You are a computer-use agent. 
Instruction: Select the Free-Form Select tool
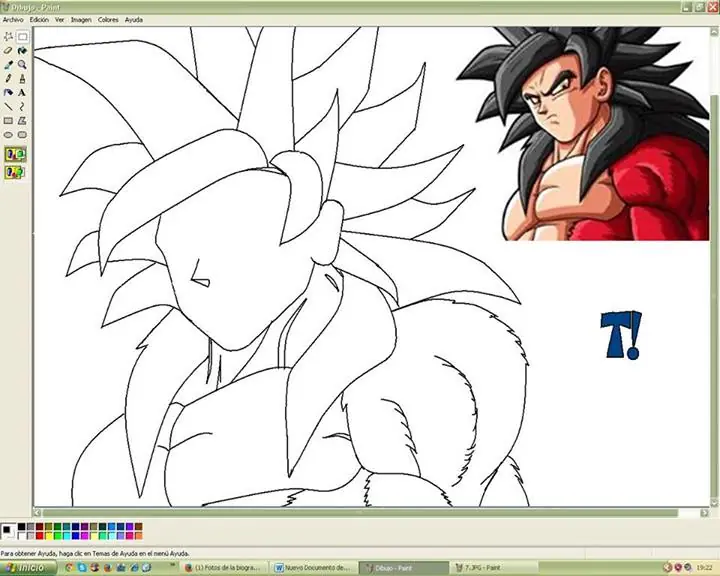pos(8,37)
